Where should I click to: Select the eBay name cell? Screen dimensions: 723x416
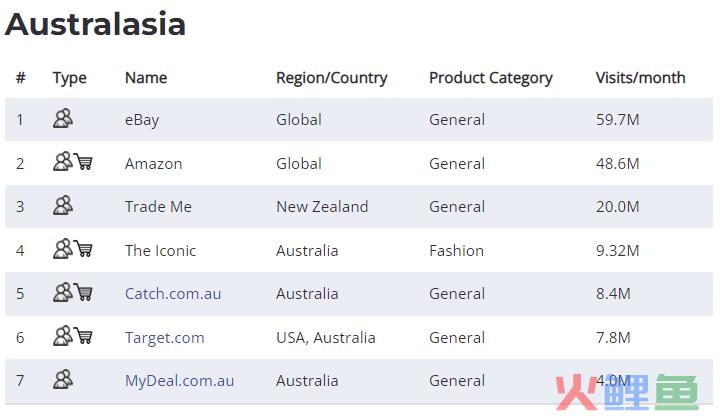pyautogui.click(x=142, y=120)
